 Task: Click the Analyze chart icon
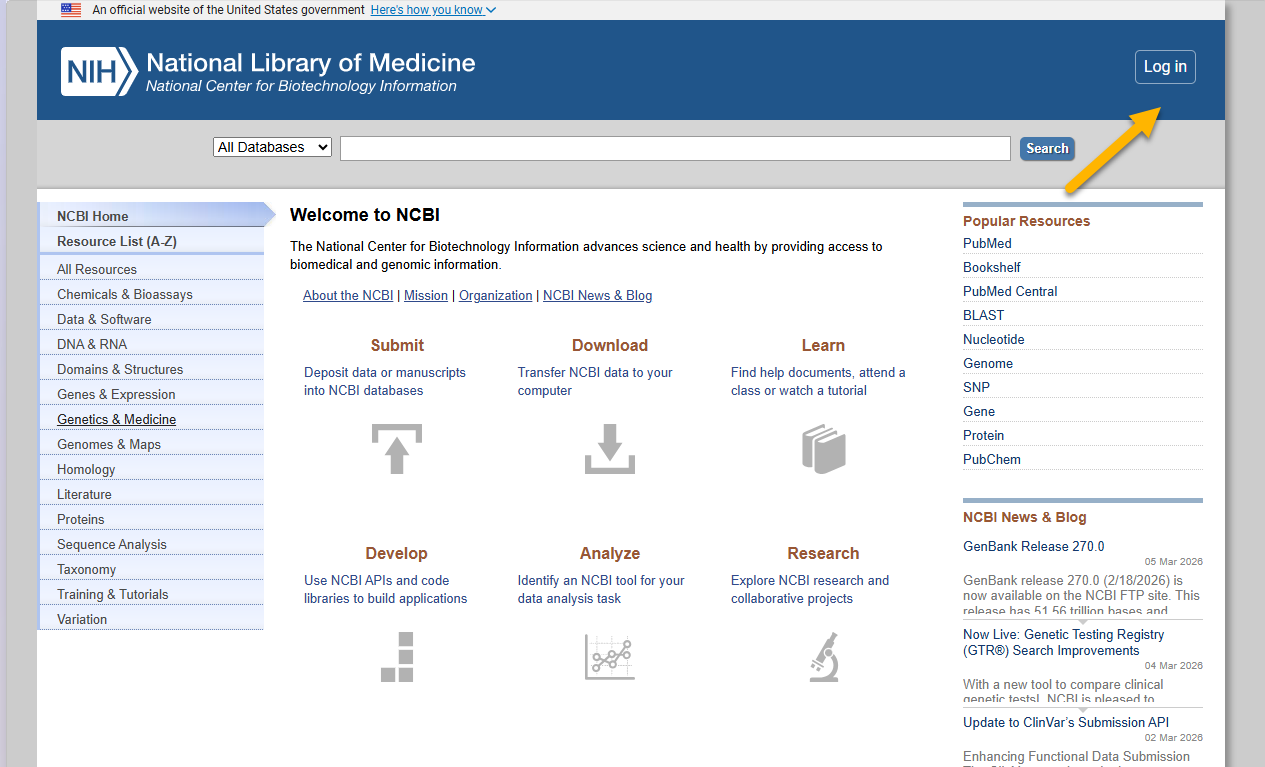click(x=609, y=657)
